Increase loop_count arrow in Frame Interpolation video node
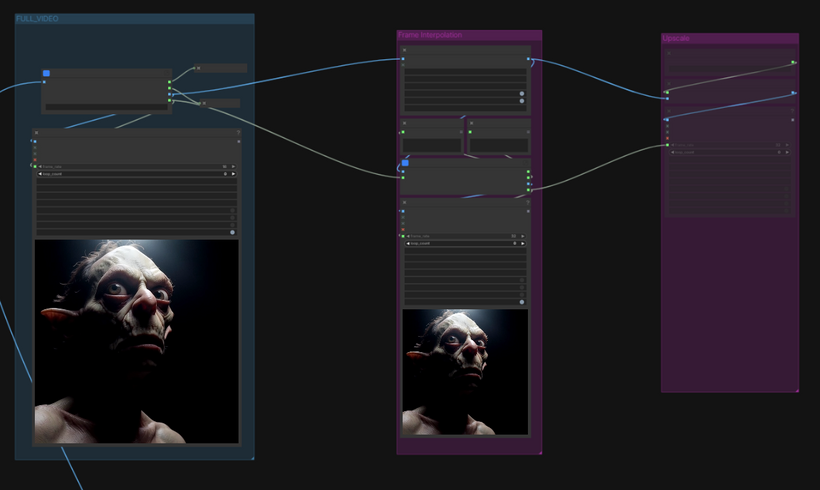 pyautogui.click(x=522, y=243)
